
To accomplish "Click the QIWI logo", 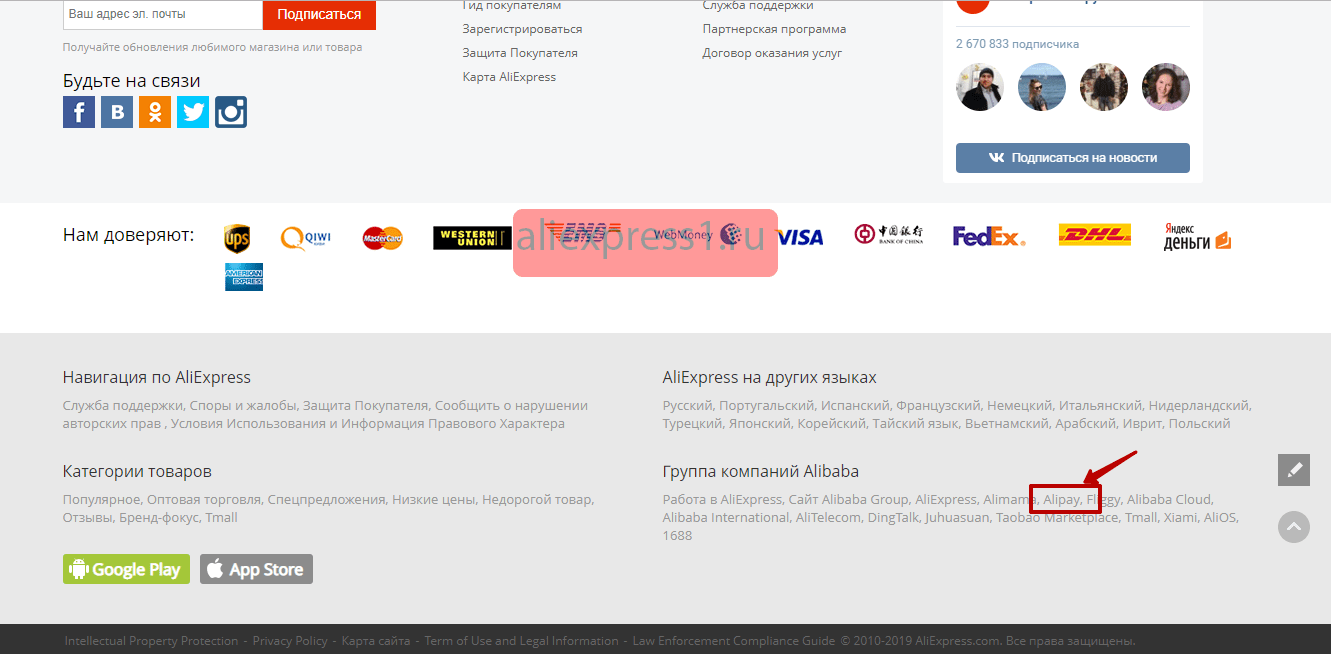I will [x=306, y=238].
